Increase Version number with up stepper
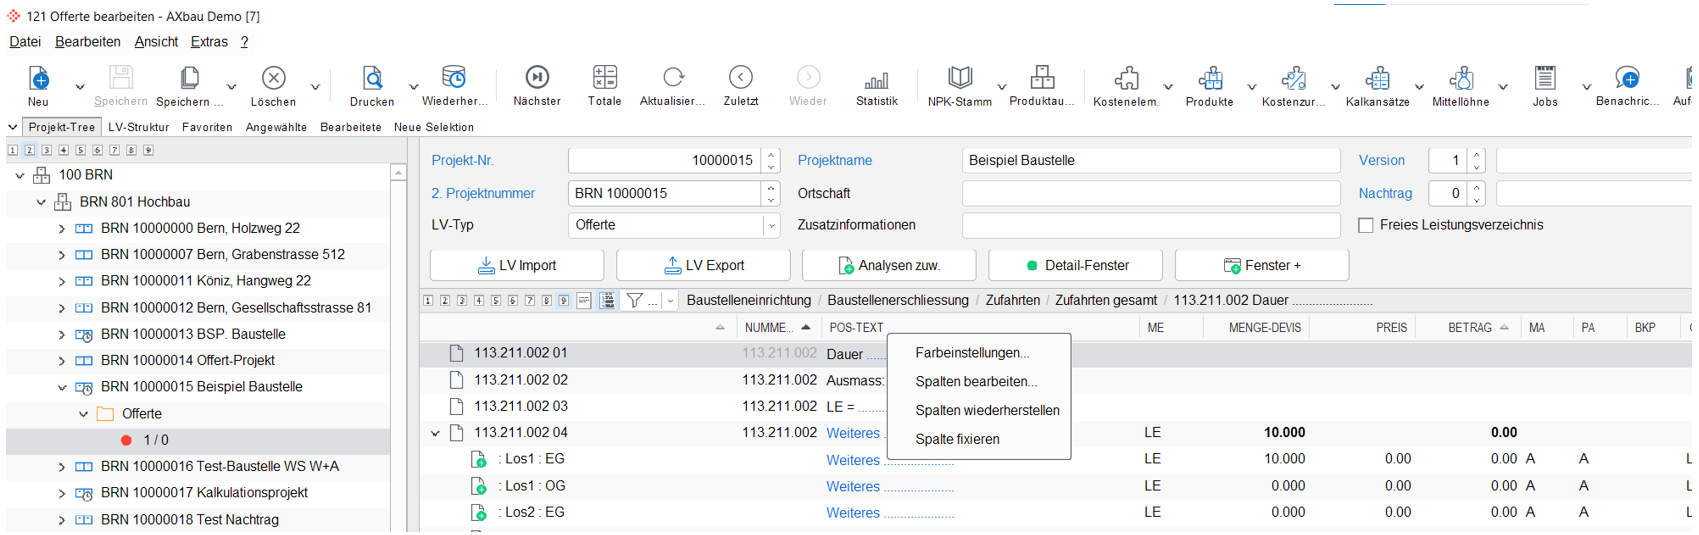This screenshot has width=1699, height=535. [1477, 155]
